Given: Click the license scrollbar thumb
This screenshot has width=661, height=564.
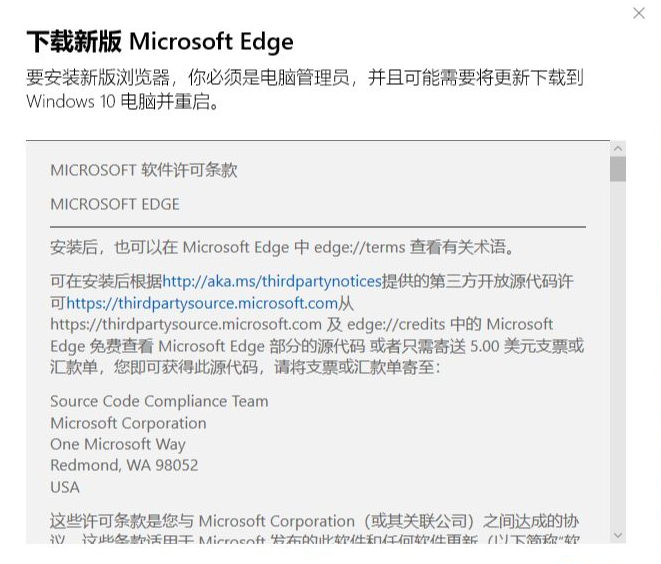Looking at the screenshot, I should [617, 169].
